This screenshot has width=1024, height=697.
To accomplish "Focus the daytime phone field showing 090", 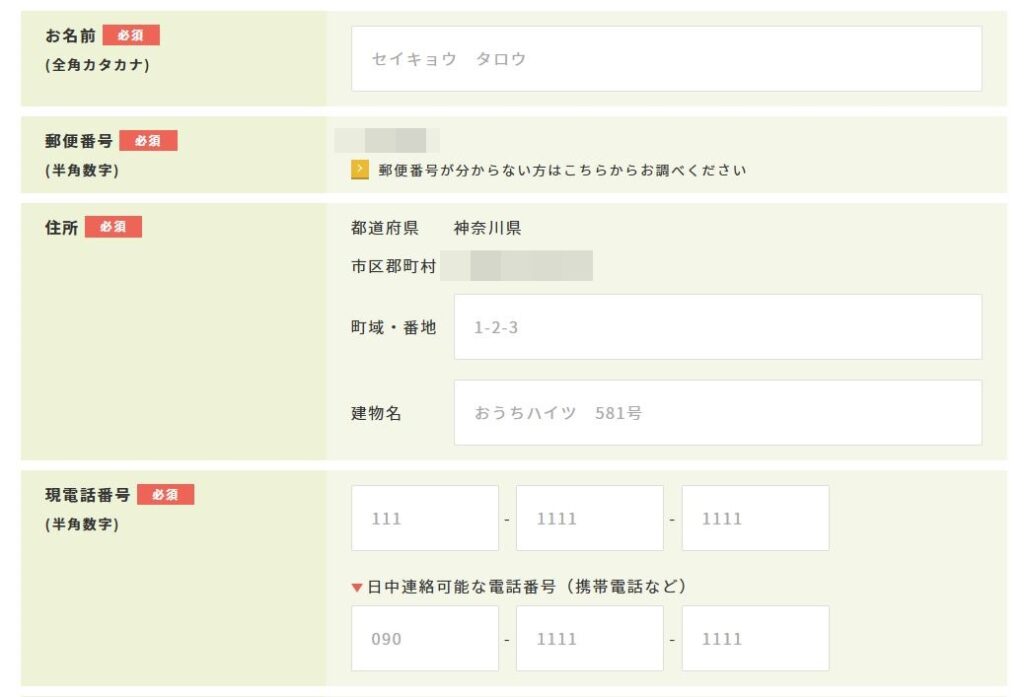I will pyautogui.click(x=424, y=638).
